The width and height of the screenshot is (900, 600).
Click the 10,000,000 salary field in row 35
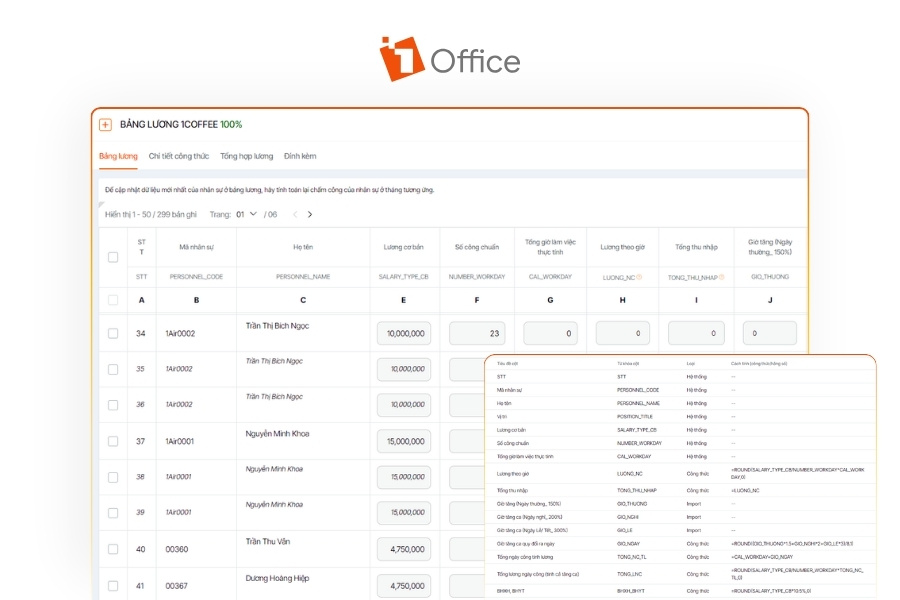[x=404, y=369]
